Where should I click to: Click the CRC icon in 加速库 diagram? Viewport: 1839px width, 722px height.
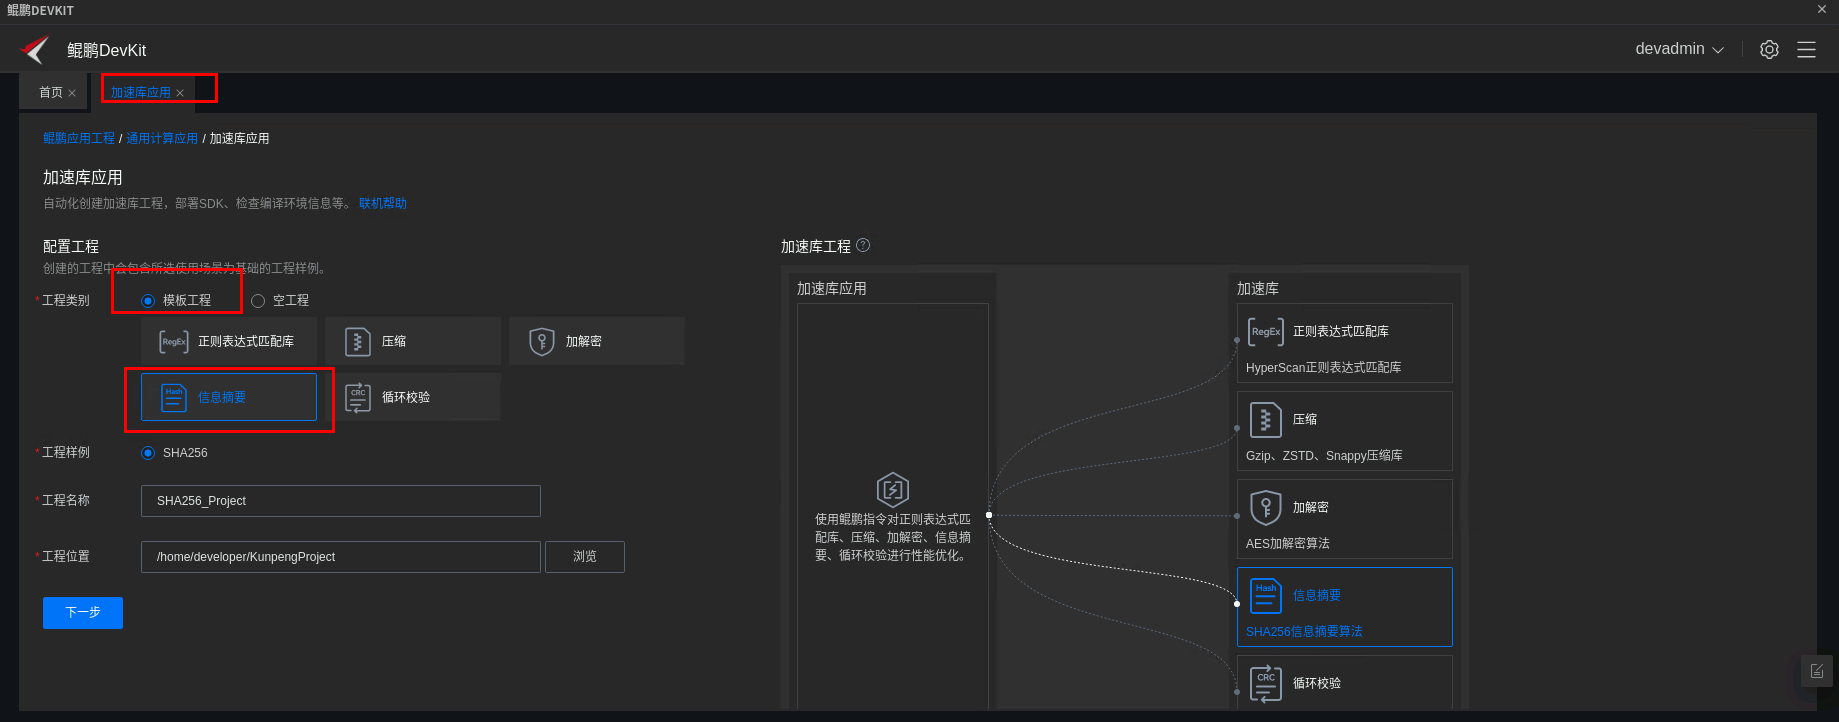pyautogui.click(x=1266, y=683)
